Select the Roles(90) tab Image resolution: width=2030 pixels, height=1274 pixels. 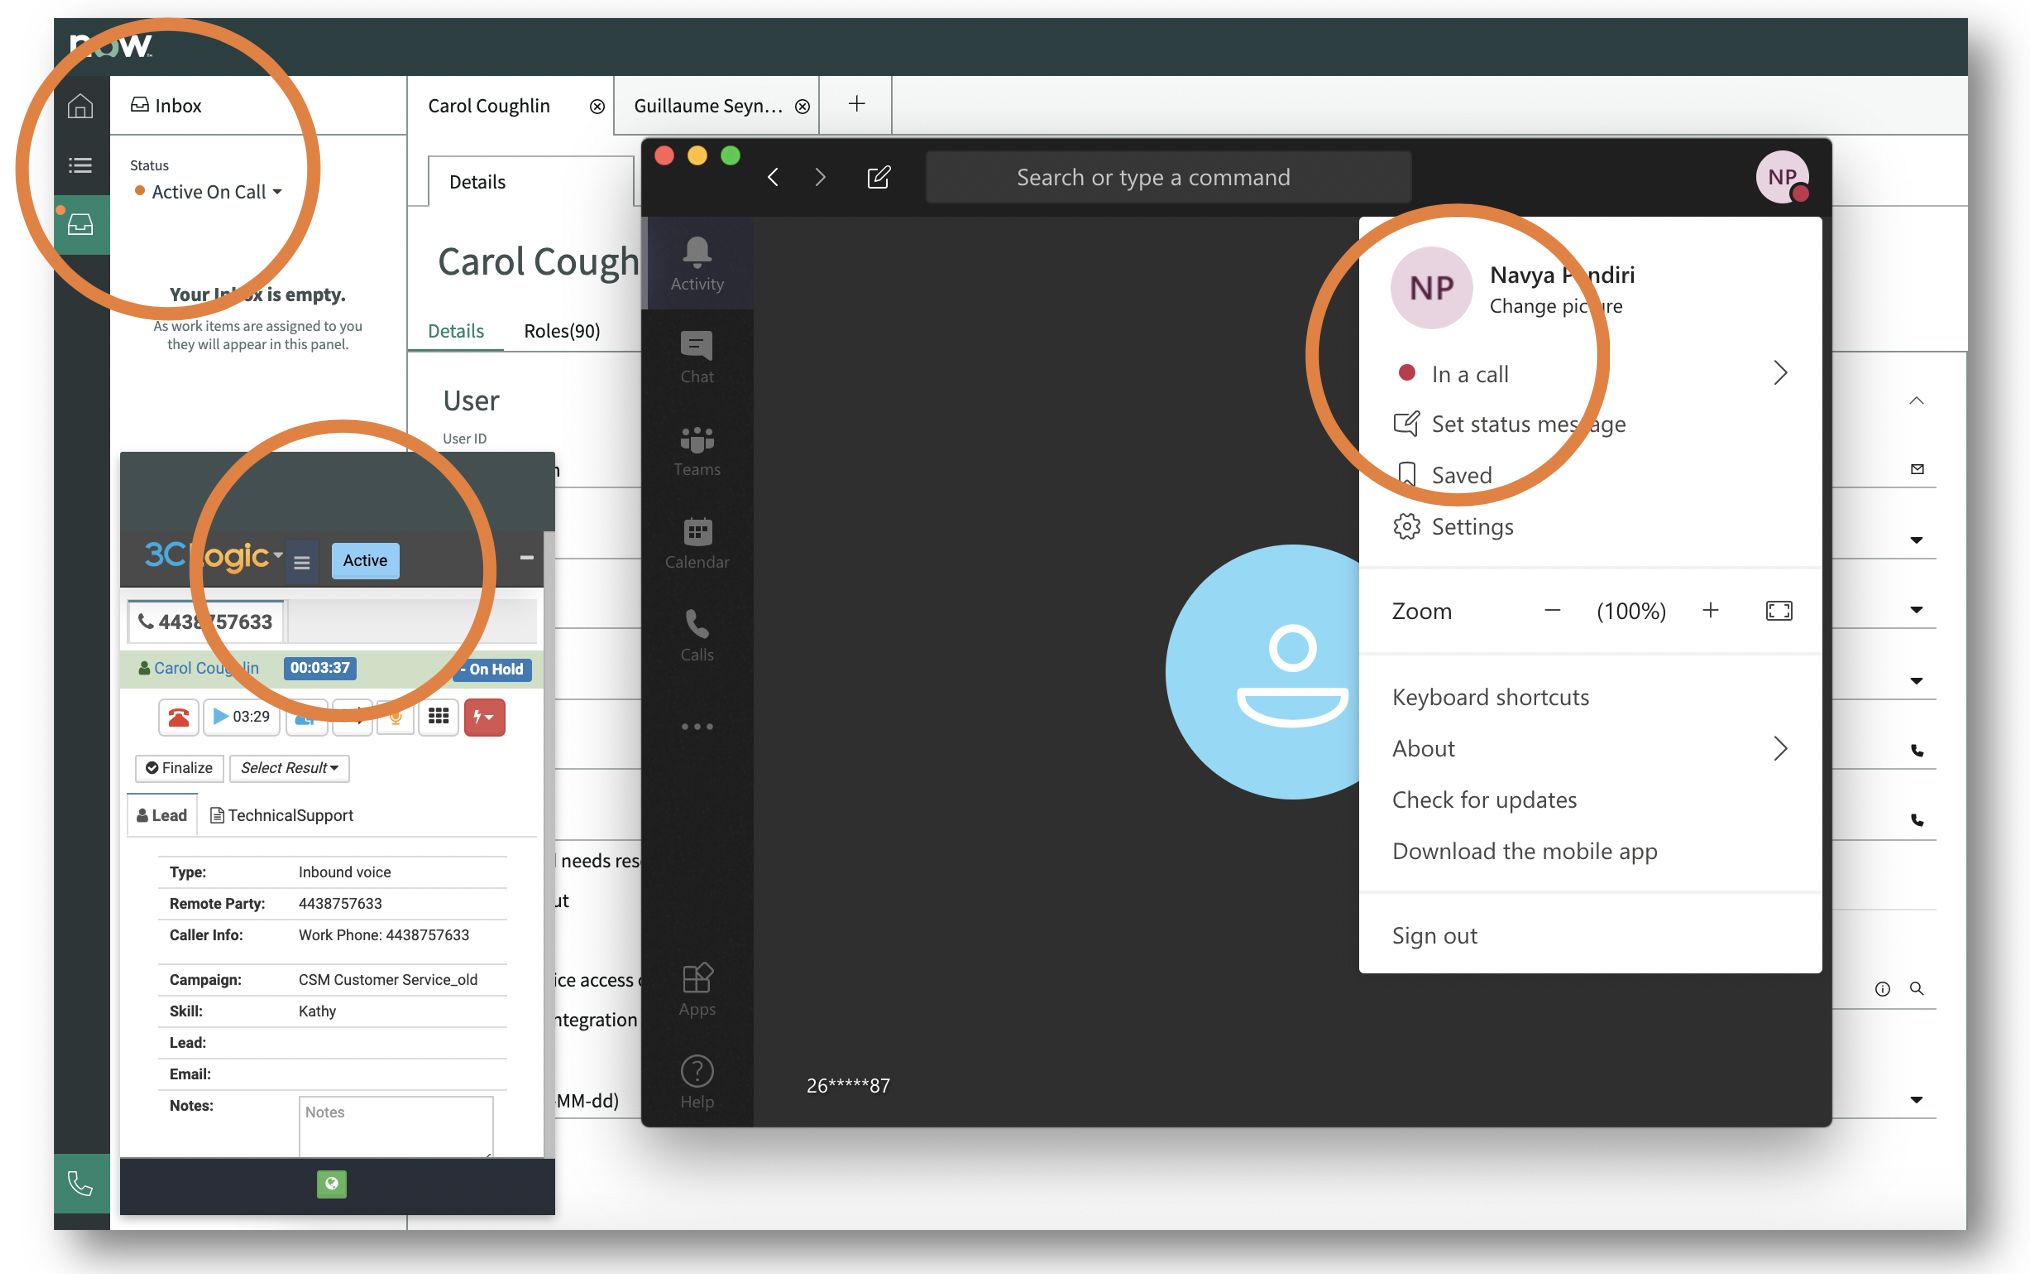coord(562,331)
